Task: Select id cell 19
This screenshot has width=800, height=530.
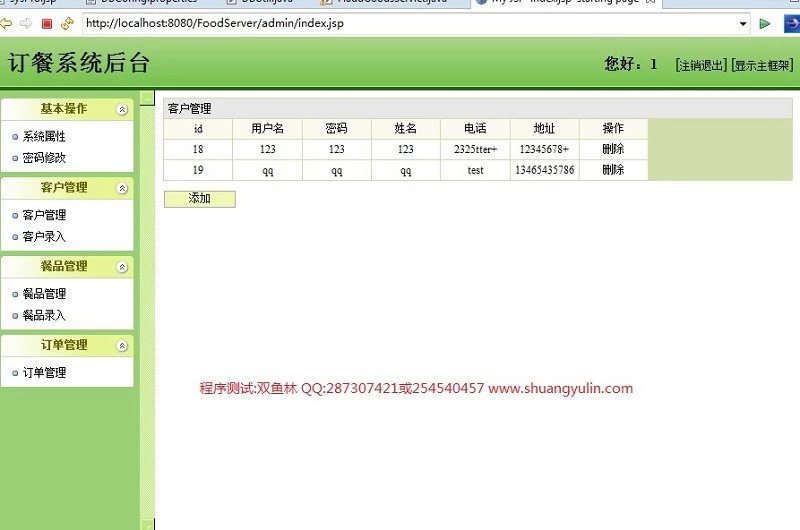Action: tap(198, 170)
